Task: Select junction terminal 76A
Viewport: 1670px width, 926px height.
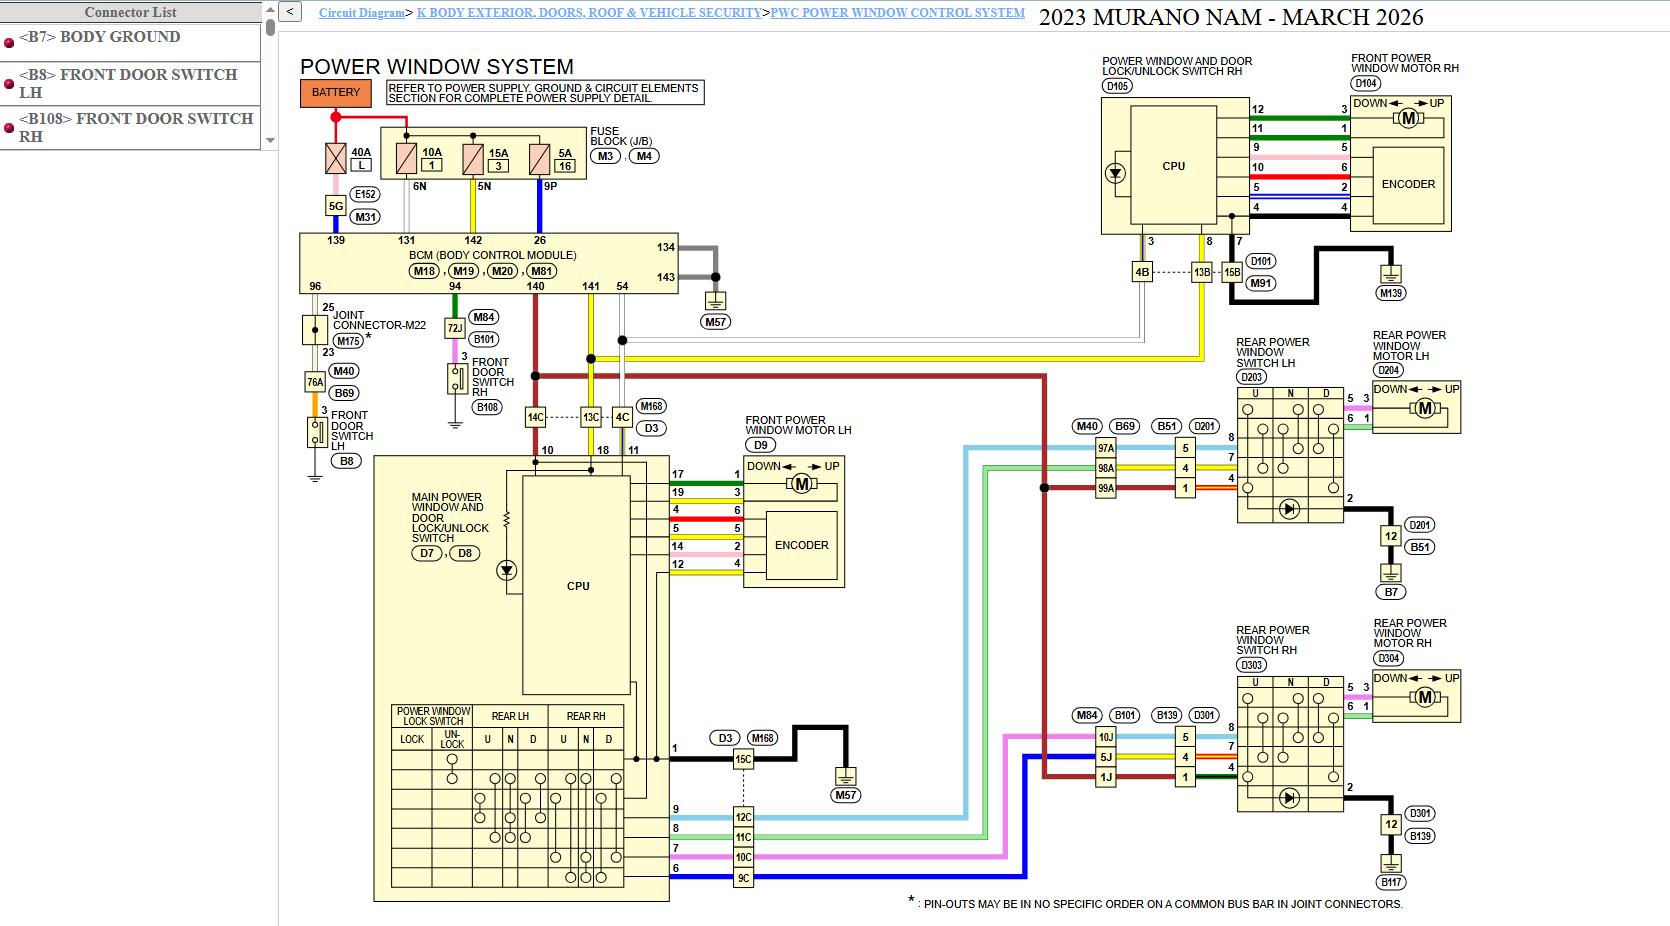Action: pos(315,382)
